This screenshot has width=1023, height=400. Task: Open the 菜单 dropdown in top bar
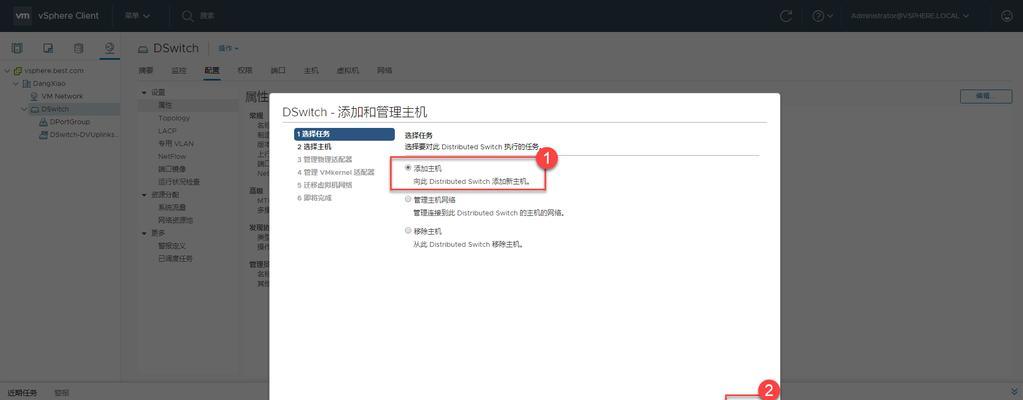137,16
